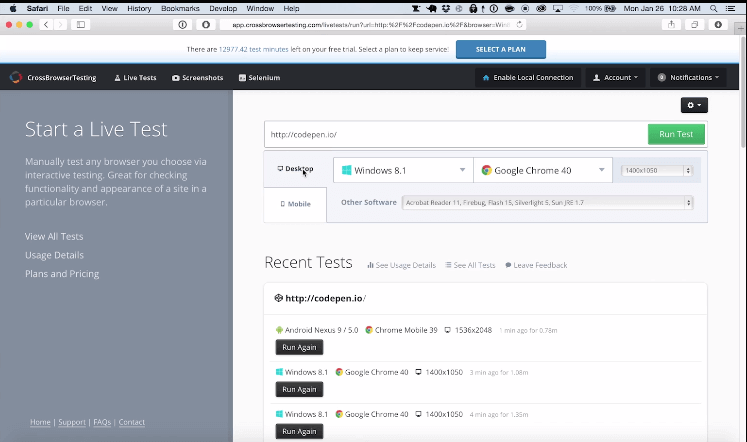Click the Safari forward navigation arrow

click(x=60, y=24)
